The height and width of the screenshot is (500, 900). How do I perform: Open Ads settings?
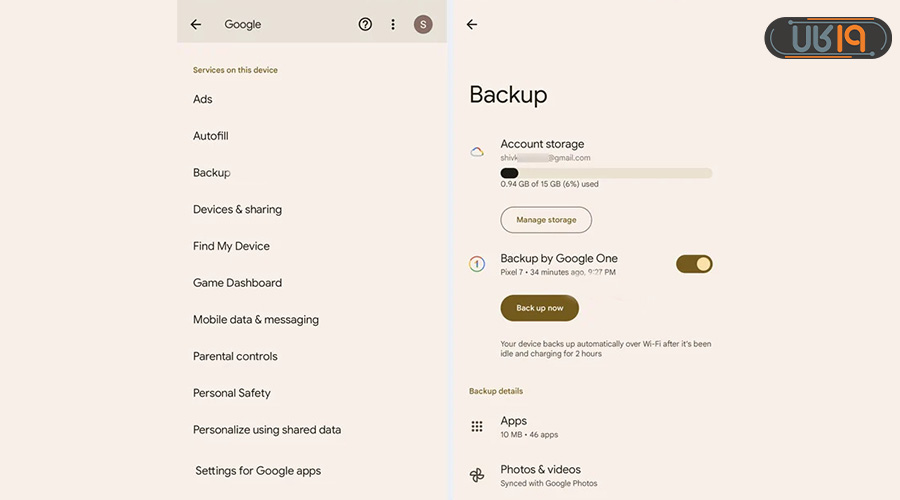(203, 99)
